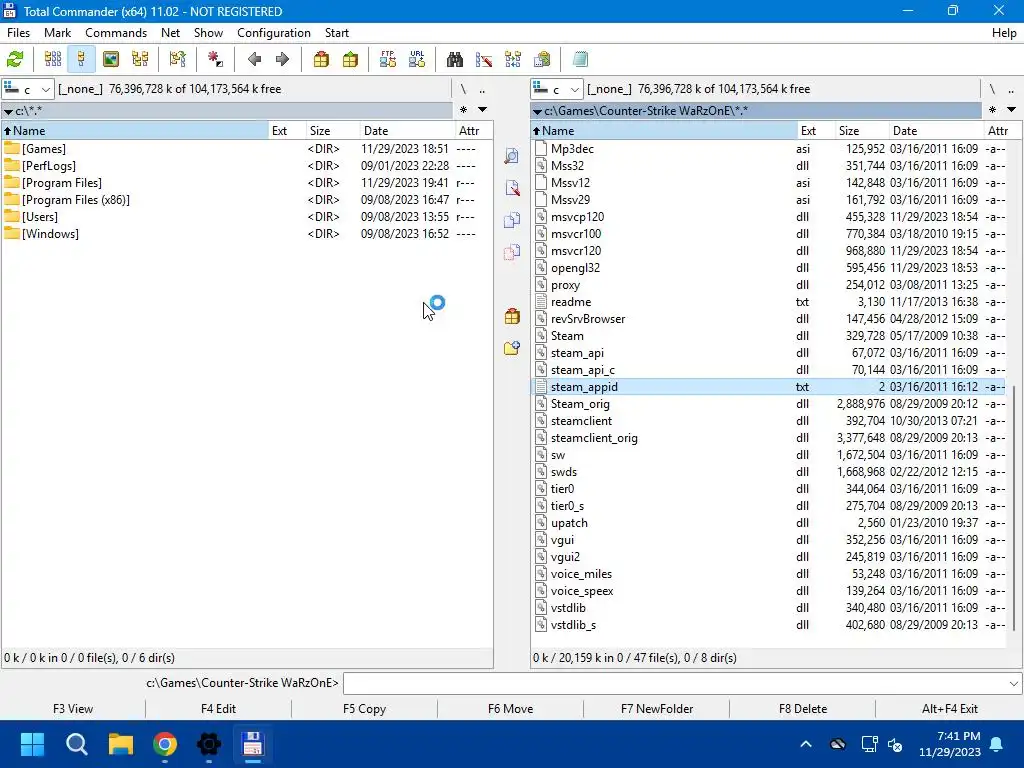
Task: Click the red asterisk filter toolbar icon
Action: tap(215, 59)
